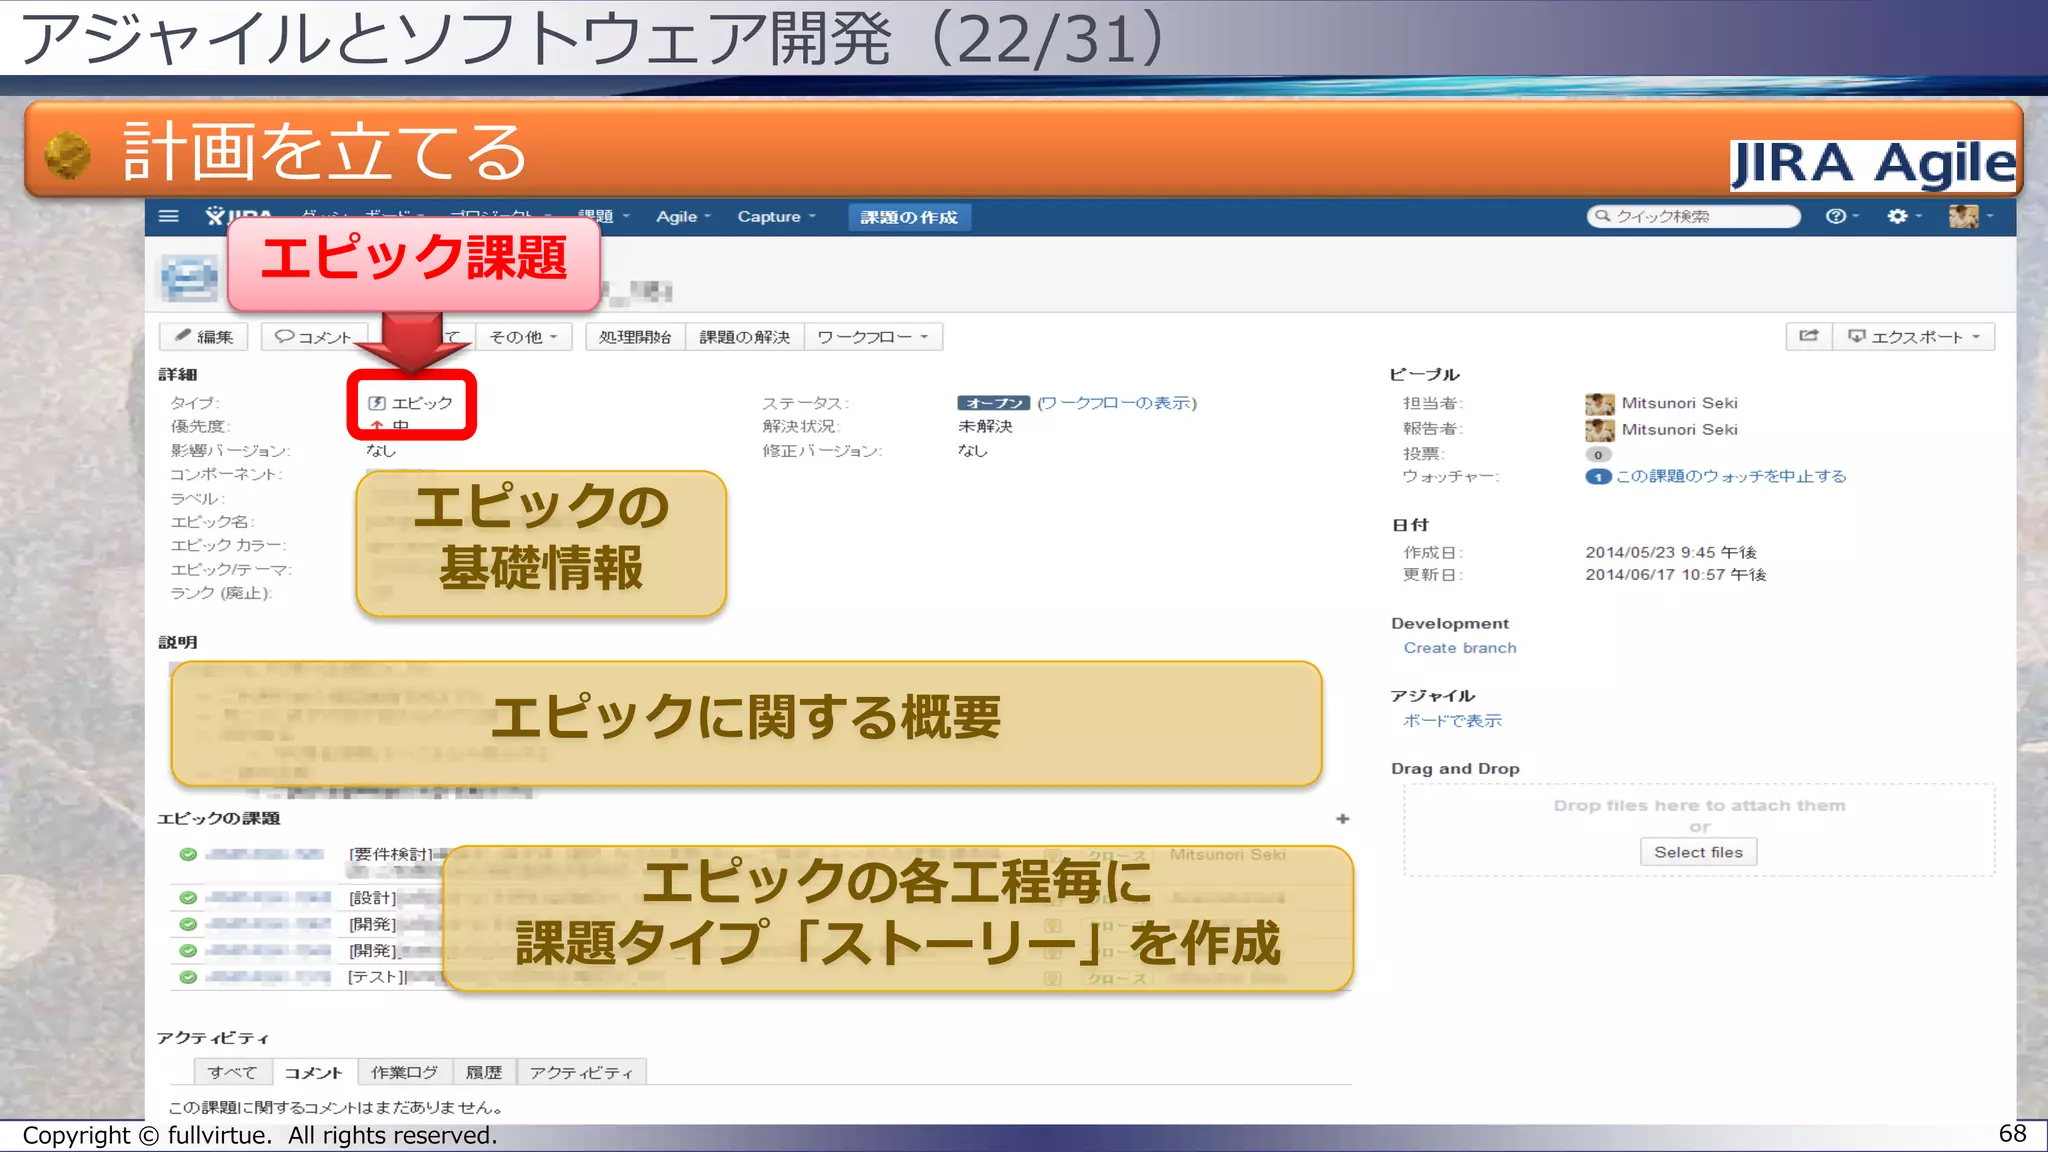Click the 編集 button
Viewport: 2048px width, 1152px height.
point(204,337)
